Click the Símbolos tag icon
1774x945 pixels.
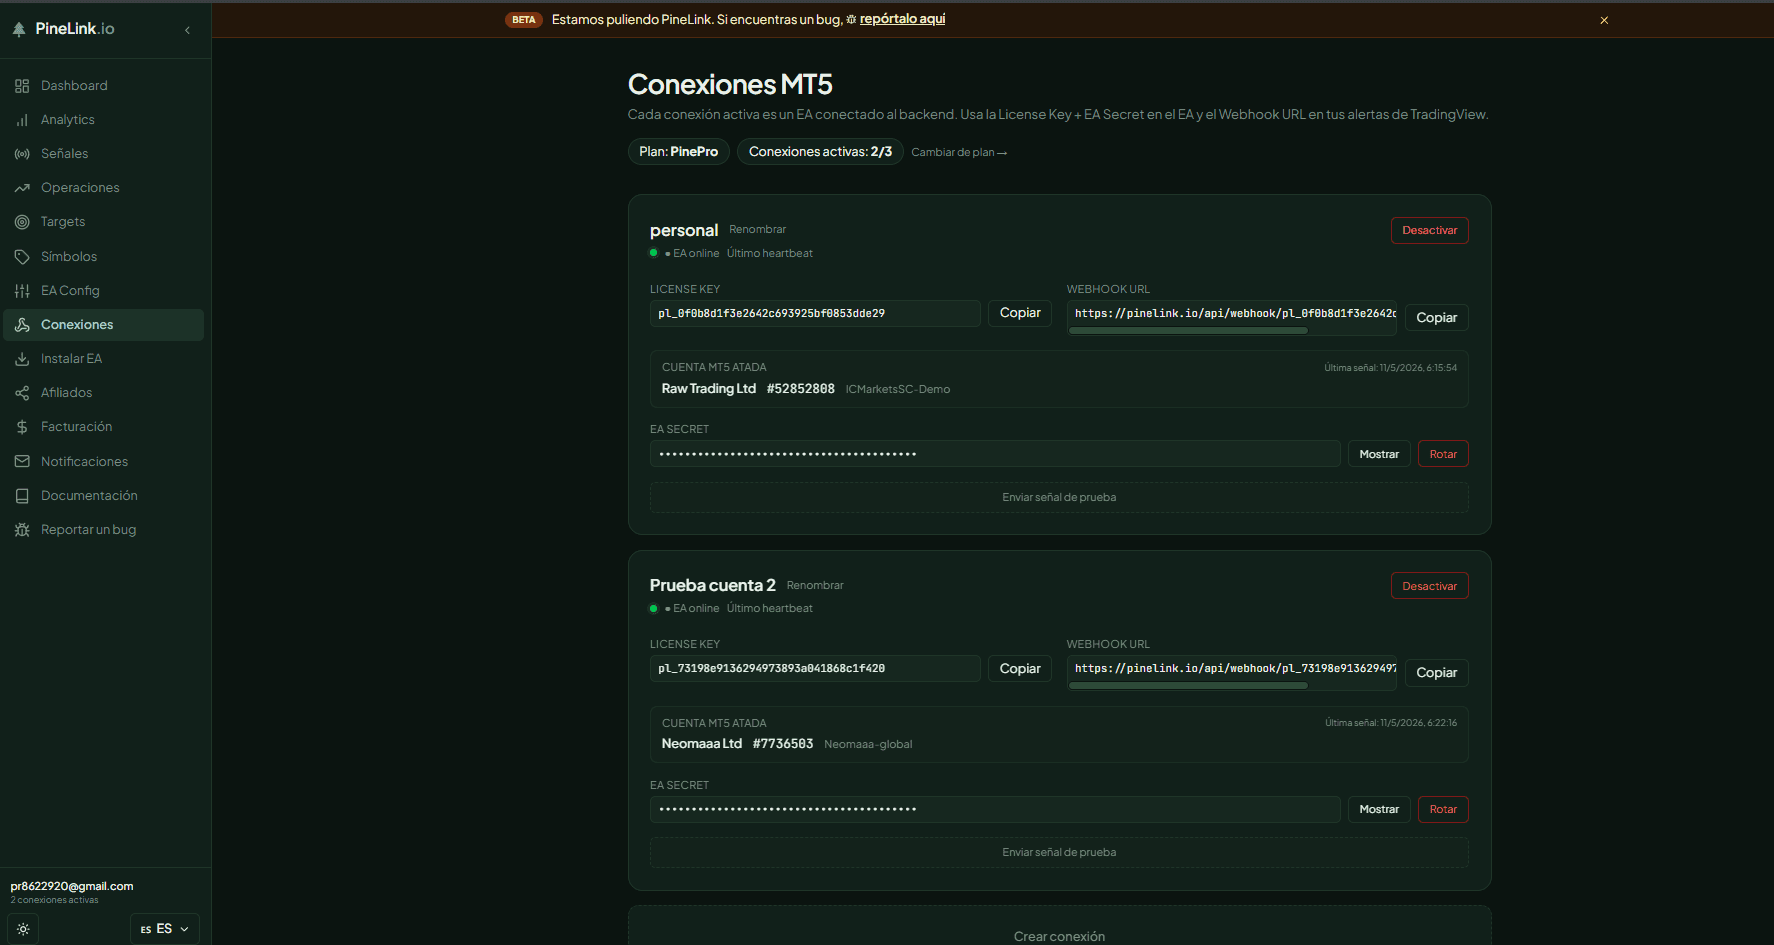coord(22,257)
